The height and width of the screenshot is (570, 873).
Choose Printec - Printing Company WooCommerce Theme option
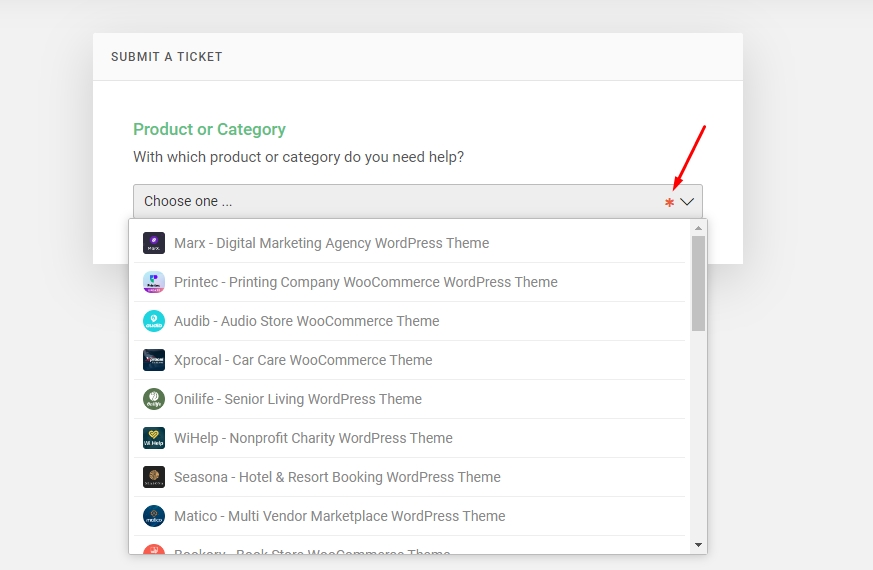click(x=365, y=282)
